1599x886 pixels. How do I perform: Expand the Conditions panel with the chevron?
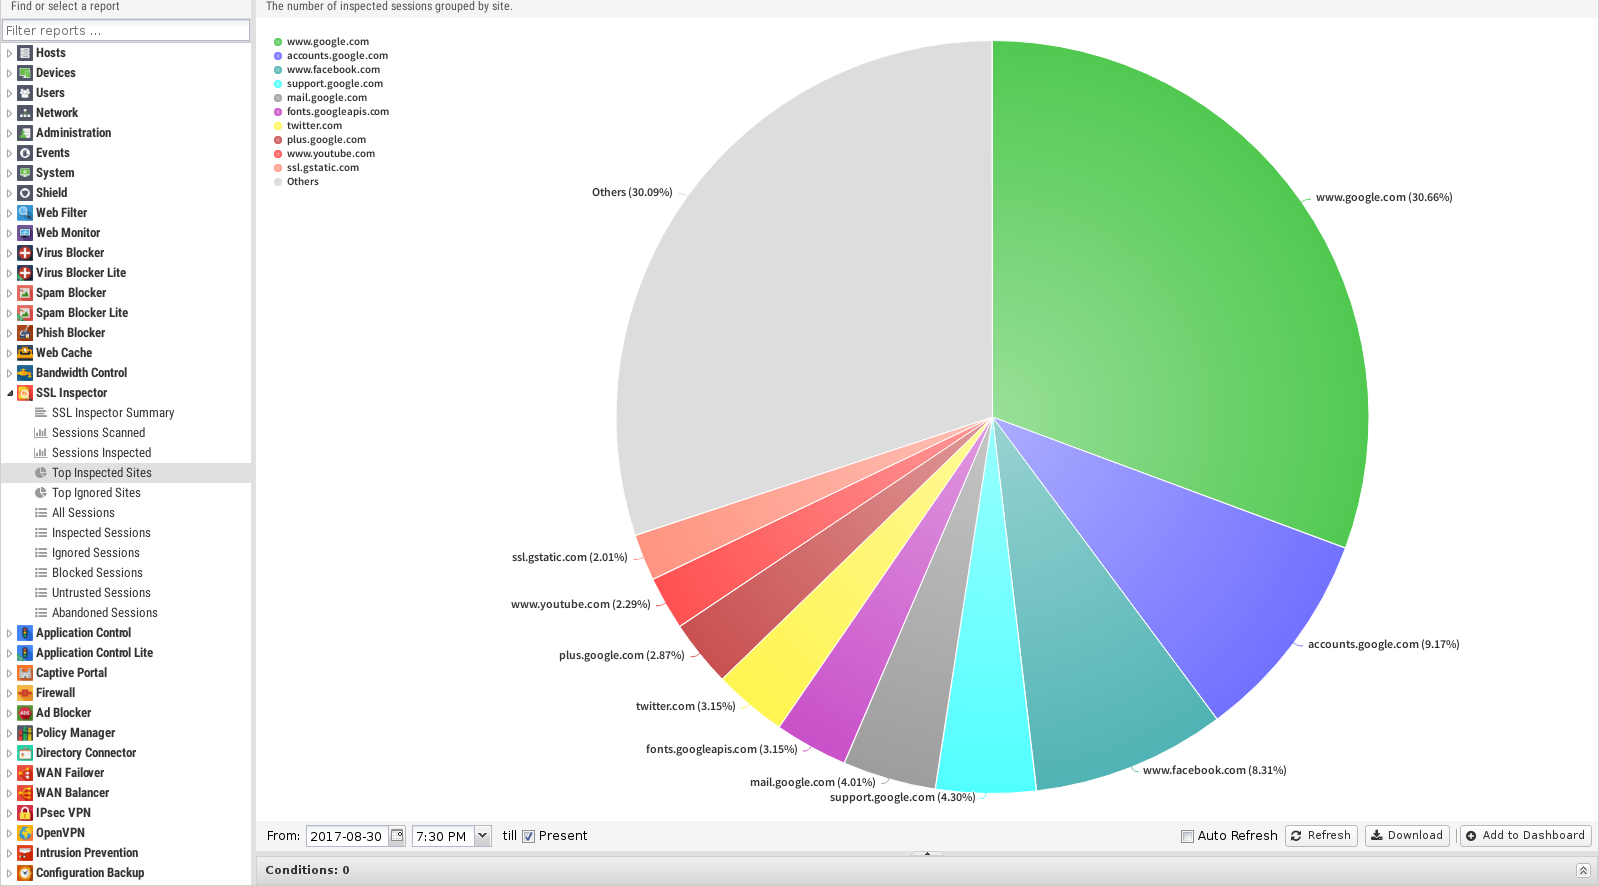1583,870
